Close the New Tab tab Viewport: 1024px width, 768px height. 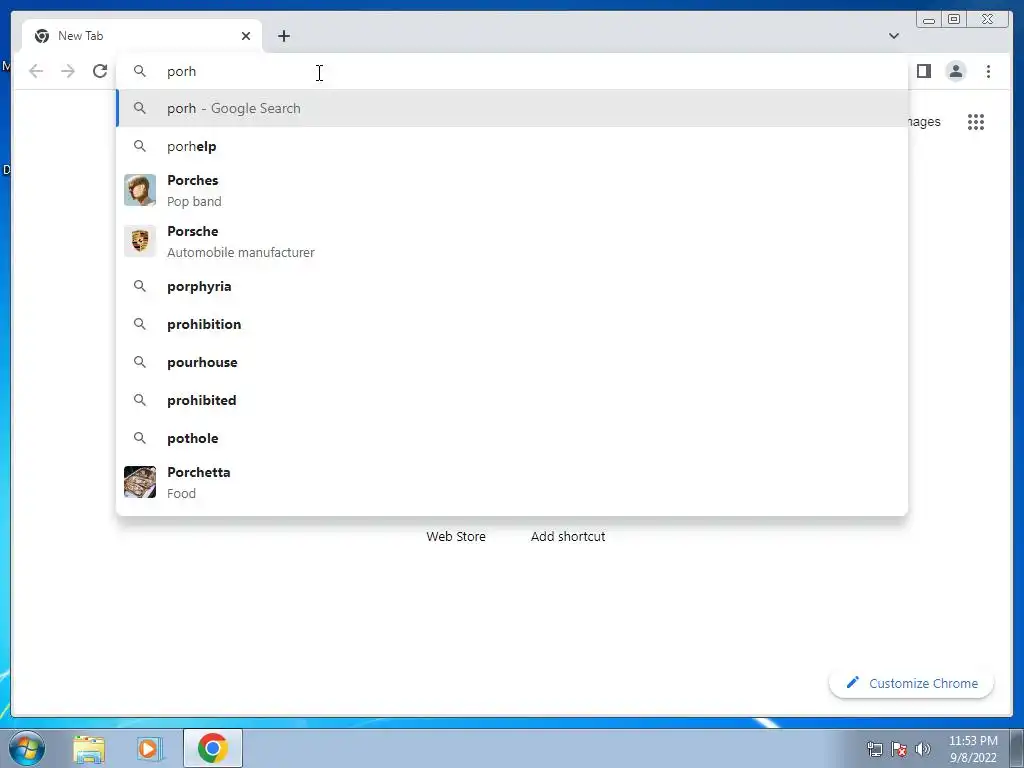point(246,36)
